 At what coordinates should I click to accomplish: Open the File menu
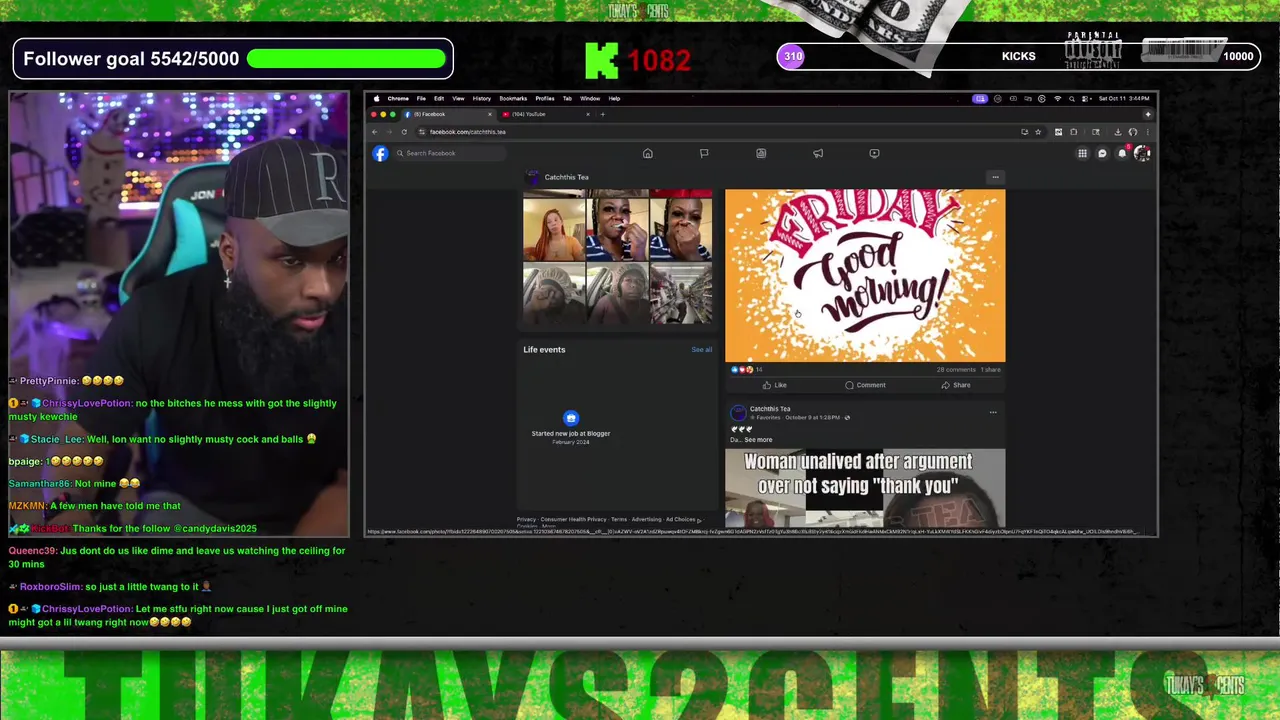(421, 98)
